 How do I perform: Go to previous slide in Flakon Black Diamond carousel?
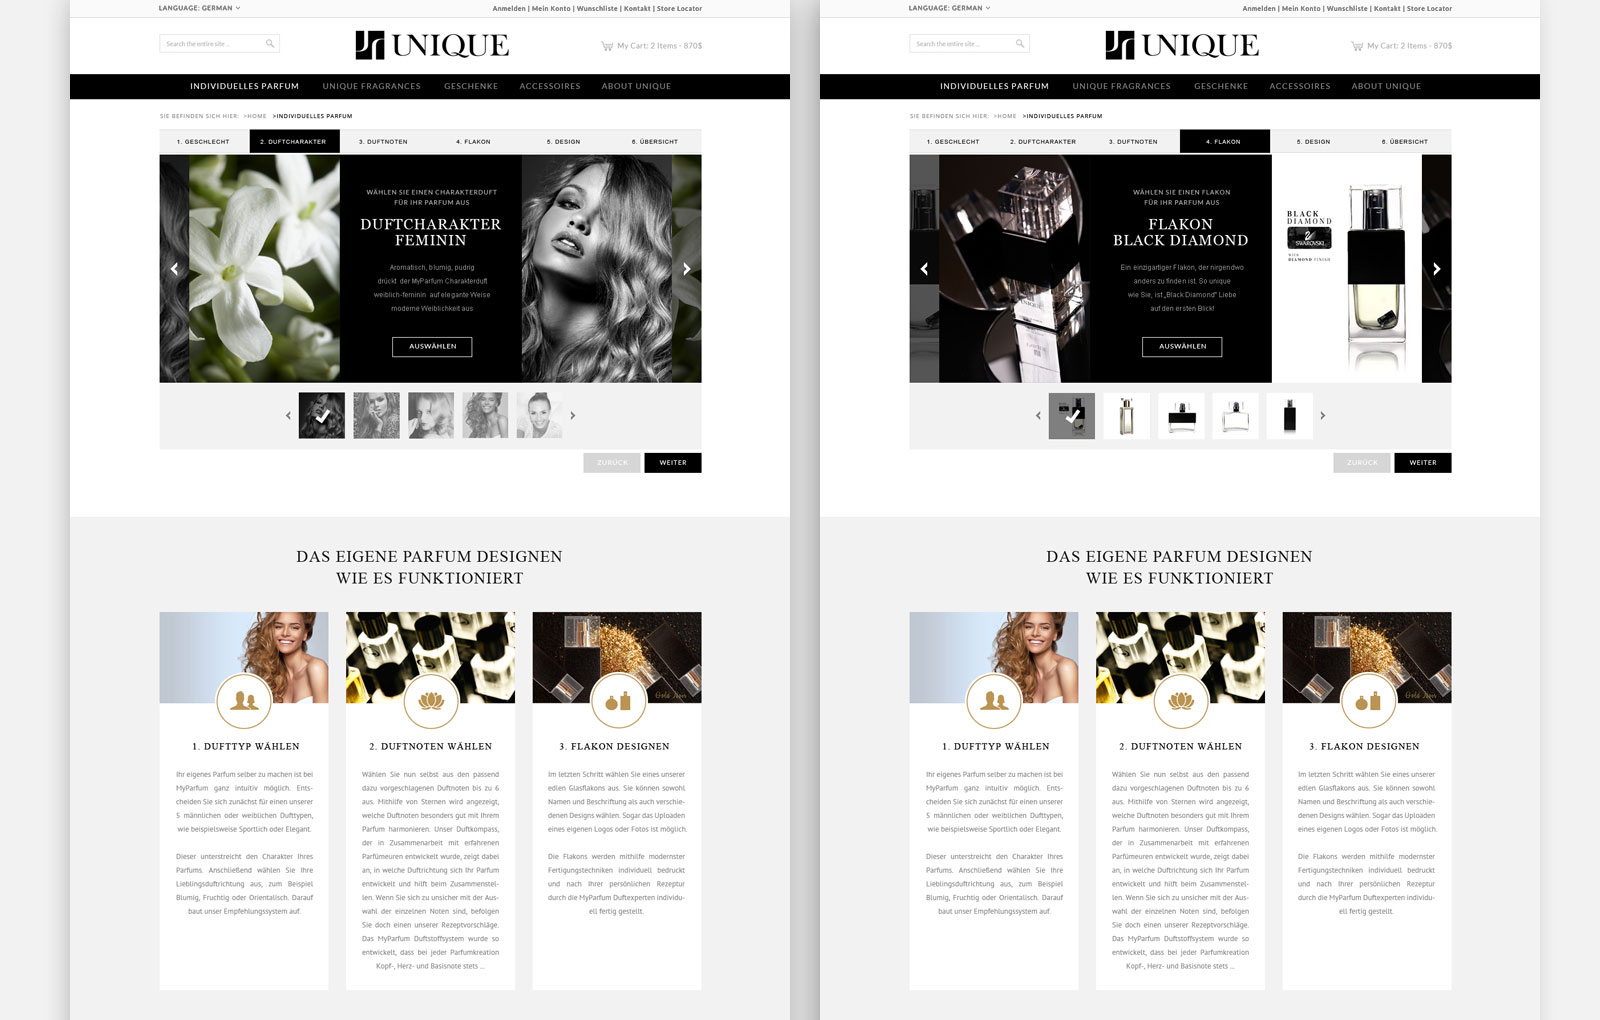click(924, 269)
